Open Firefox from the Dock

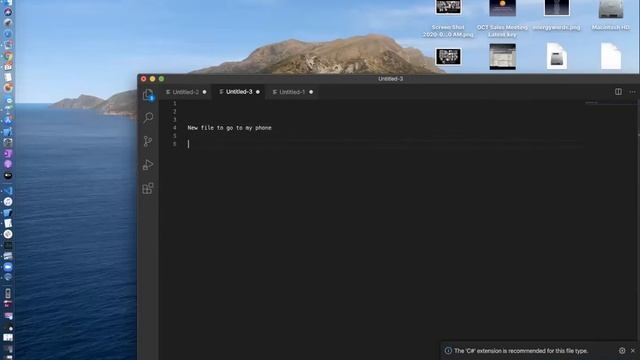pos(8,88)
